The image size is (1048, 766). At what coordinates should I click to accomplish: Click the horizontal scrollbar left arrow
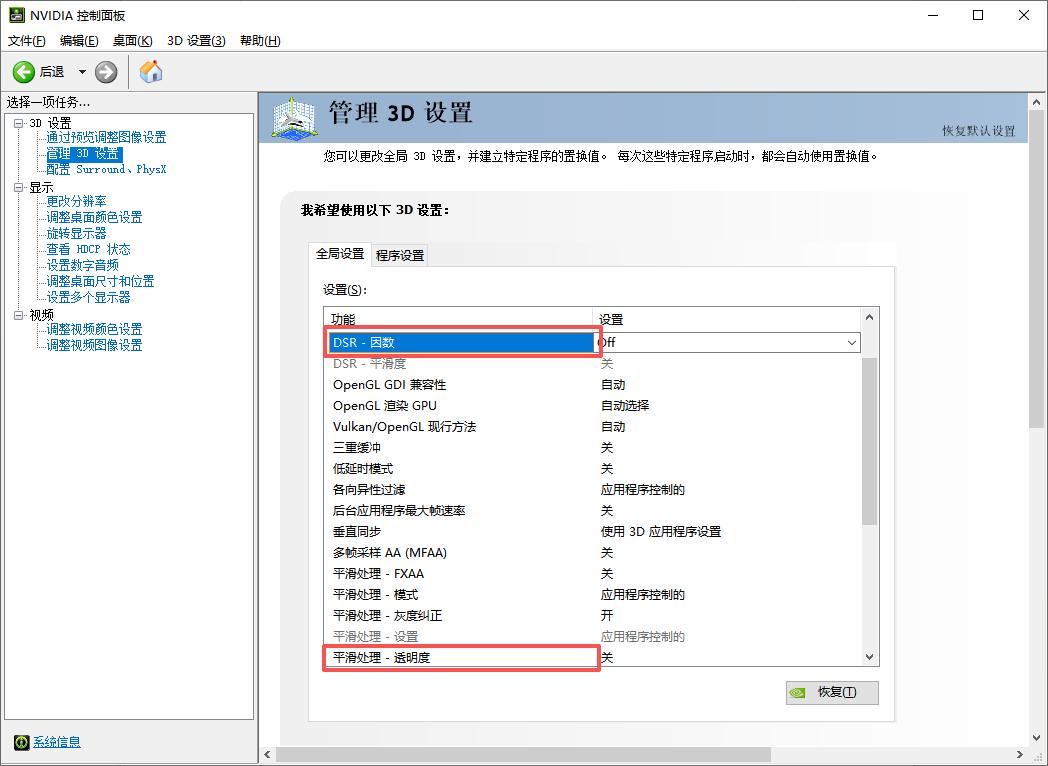point(267,755)
